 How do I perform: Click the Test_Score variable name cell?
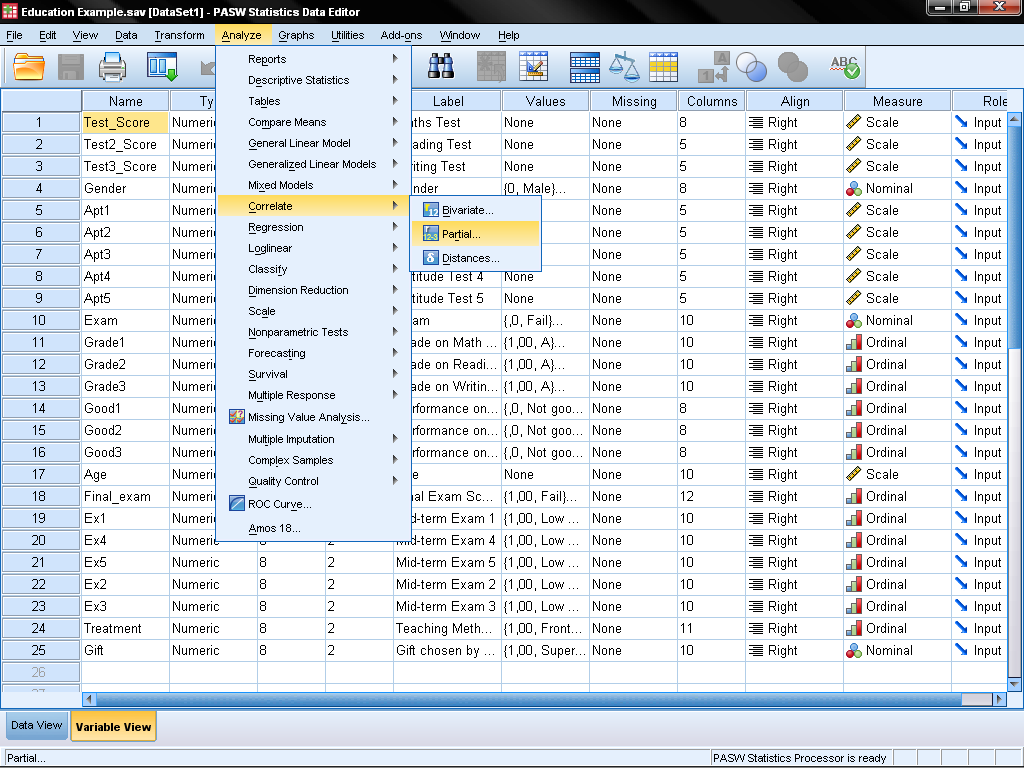(x=124, y=122)
